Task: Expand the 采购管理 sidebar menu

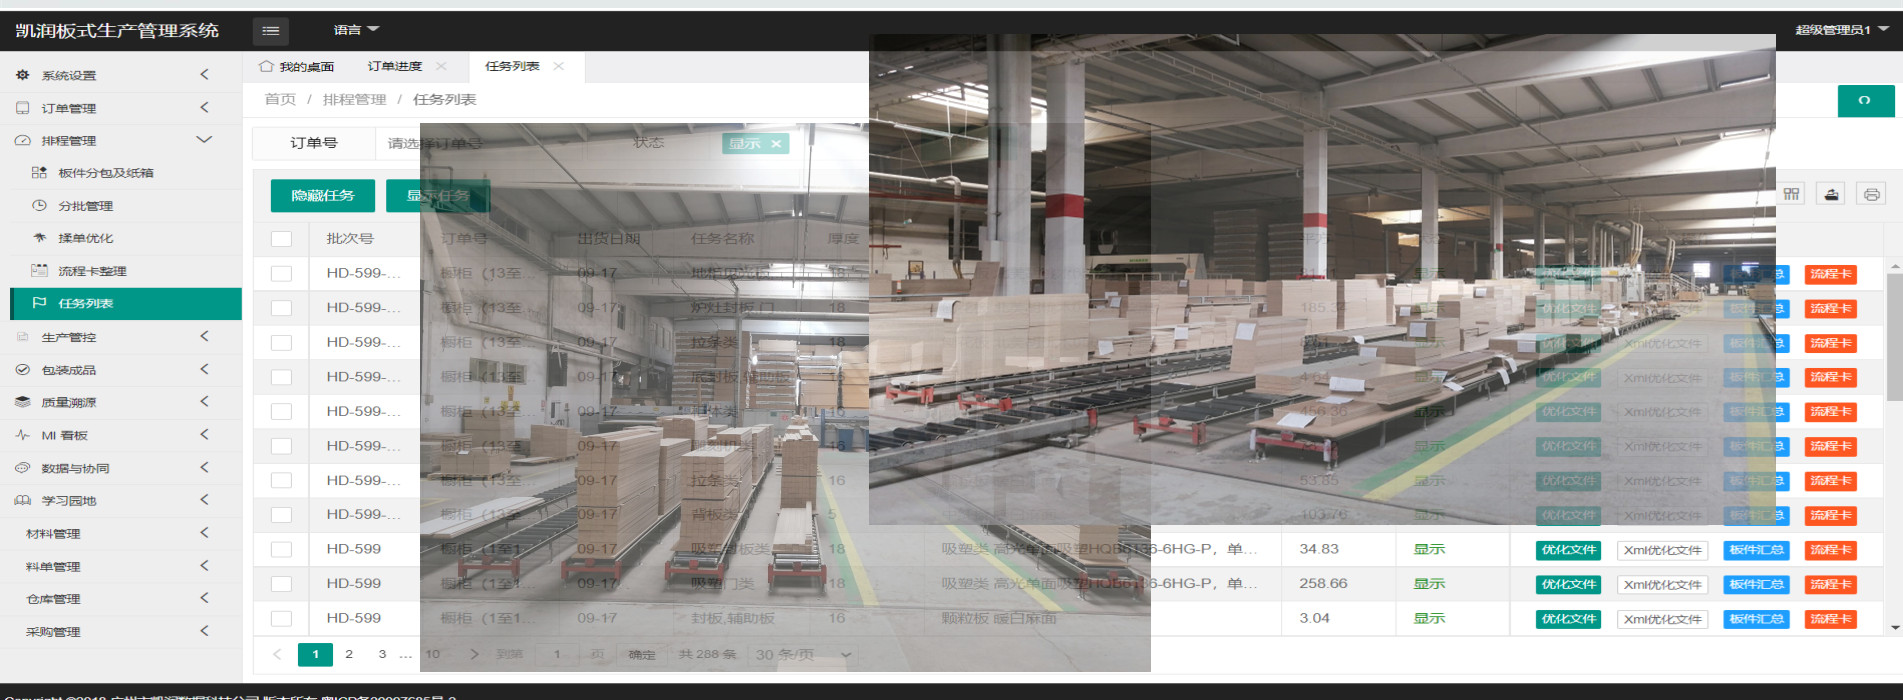Action: (x=204, y=631)
